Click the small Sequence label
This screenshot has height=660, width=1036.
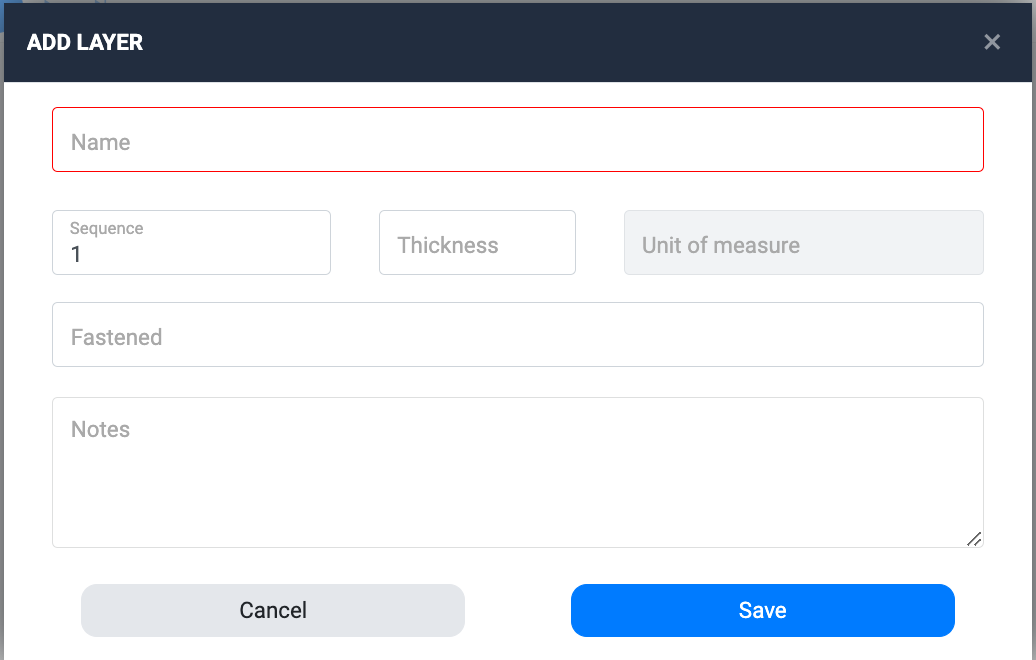tap(107, 229)
